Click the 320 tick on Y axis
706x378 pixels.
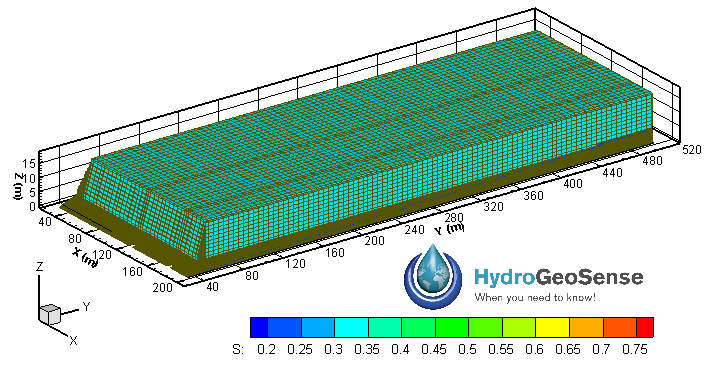(x=493, y=207)
